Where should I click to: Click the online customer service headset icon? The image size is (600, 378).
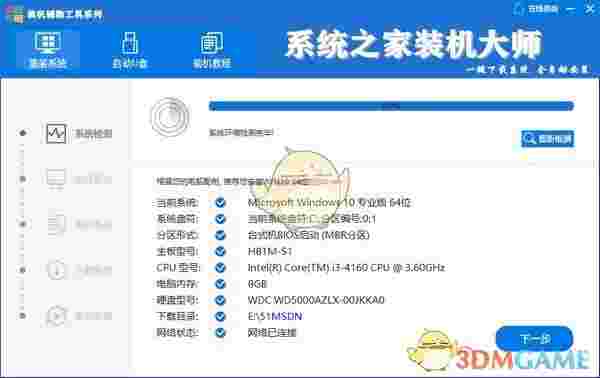point(518,9)
